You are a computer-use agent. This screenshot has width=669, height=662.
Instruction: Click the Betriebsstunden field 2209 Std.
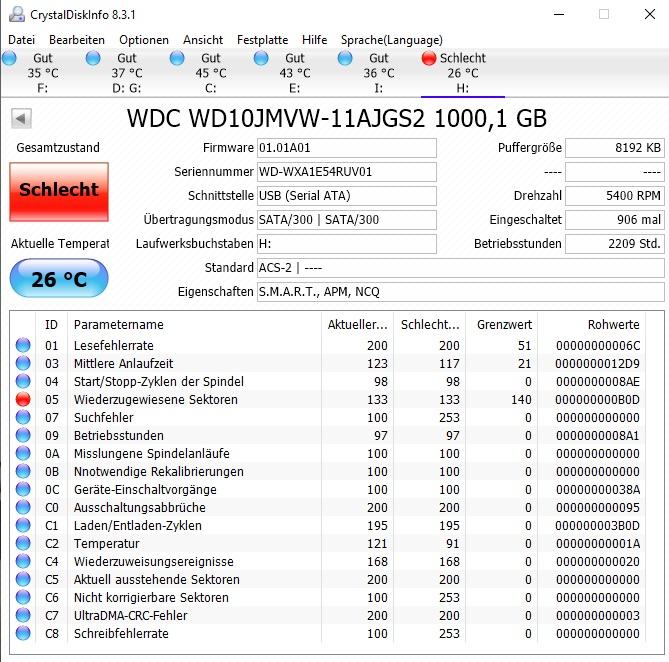(x=615, y=244)
